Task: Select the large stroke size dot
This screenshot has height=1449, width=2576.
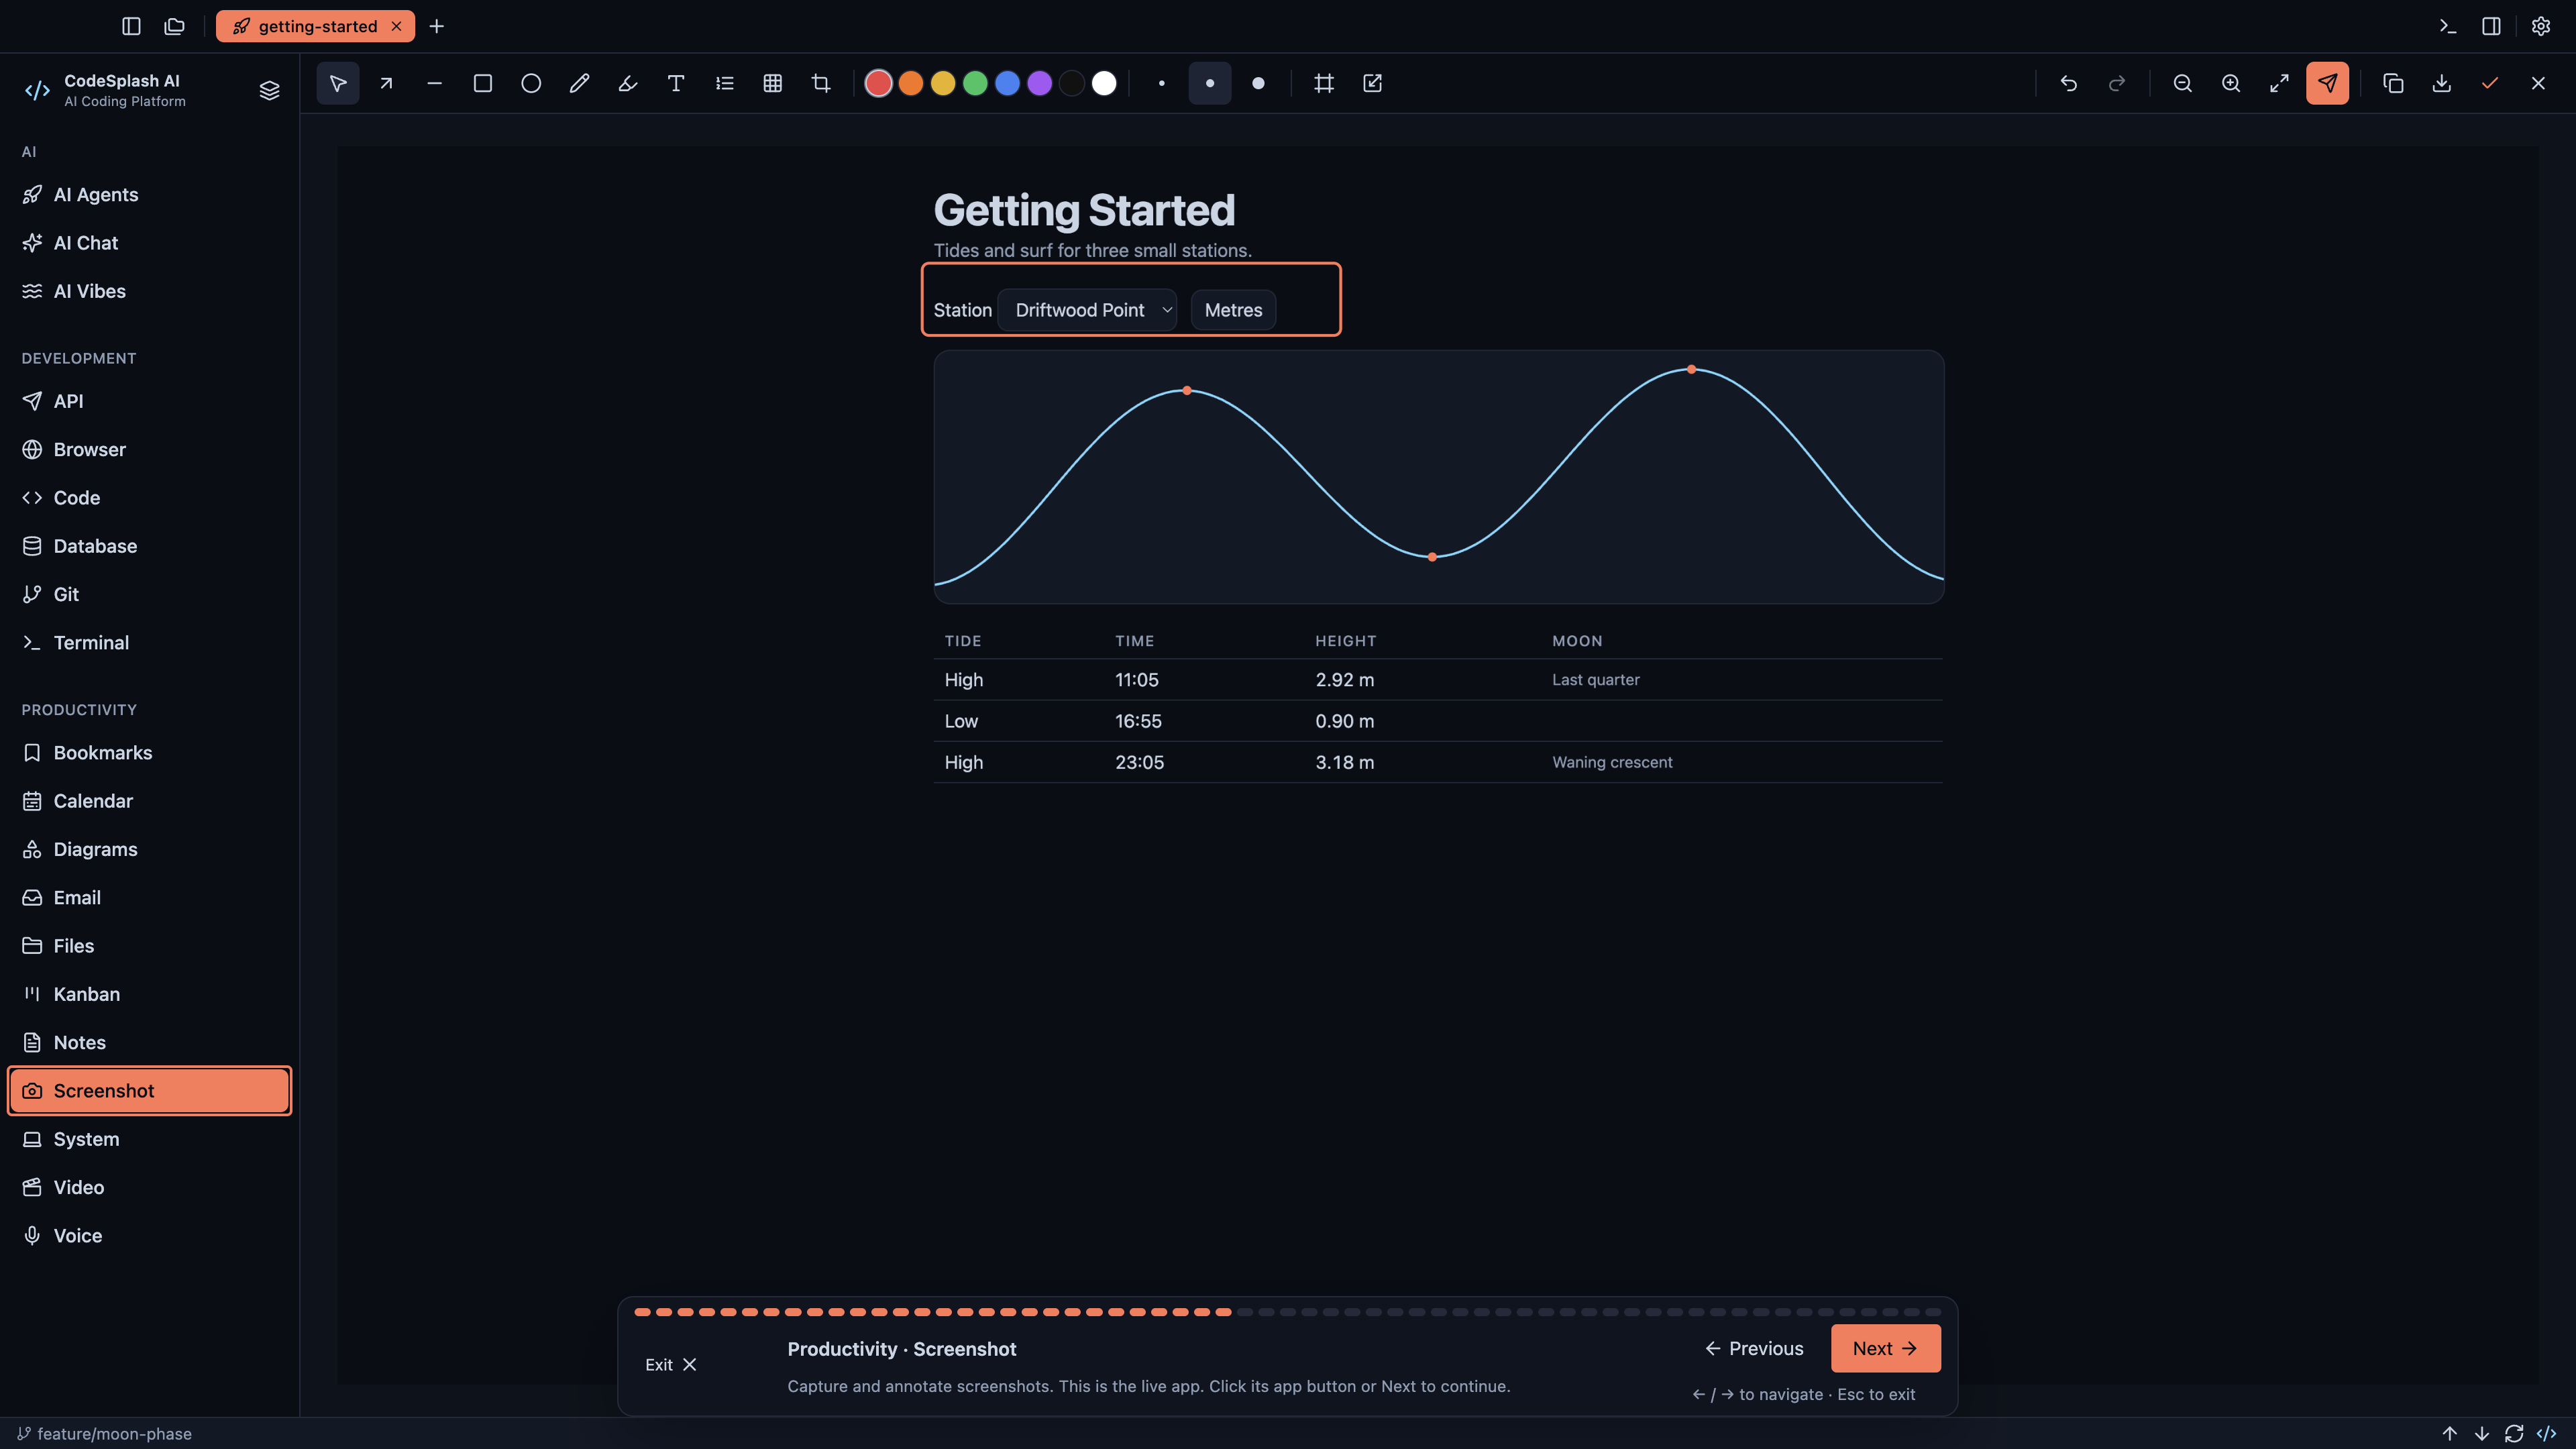Action: click(1259, 83)
